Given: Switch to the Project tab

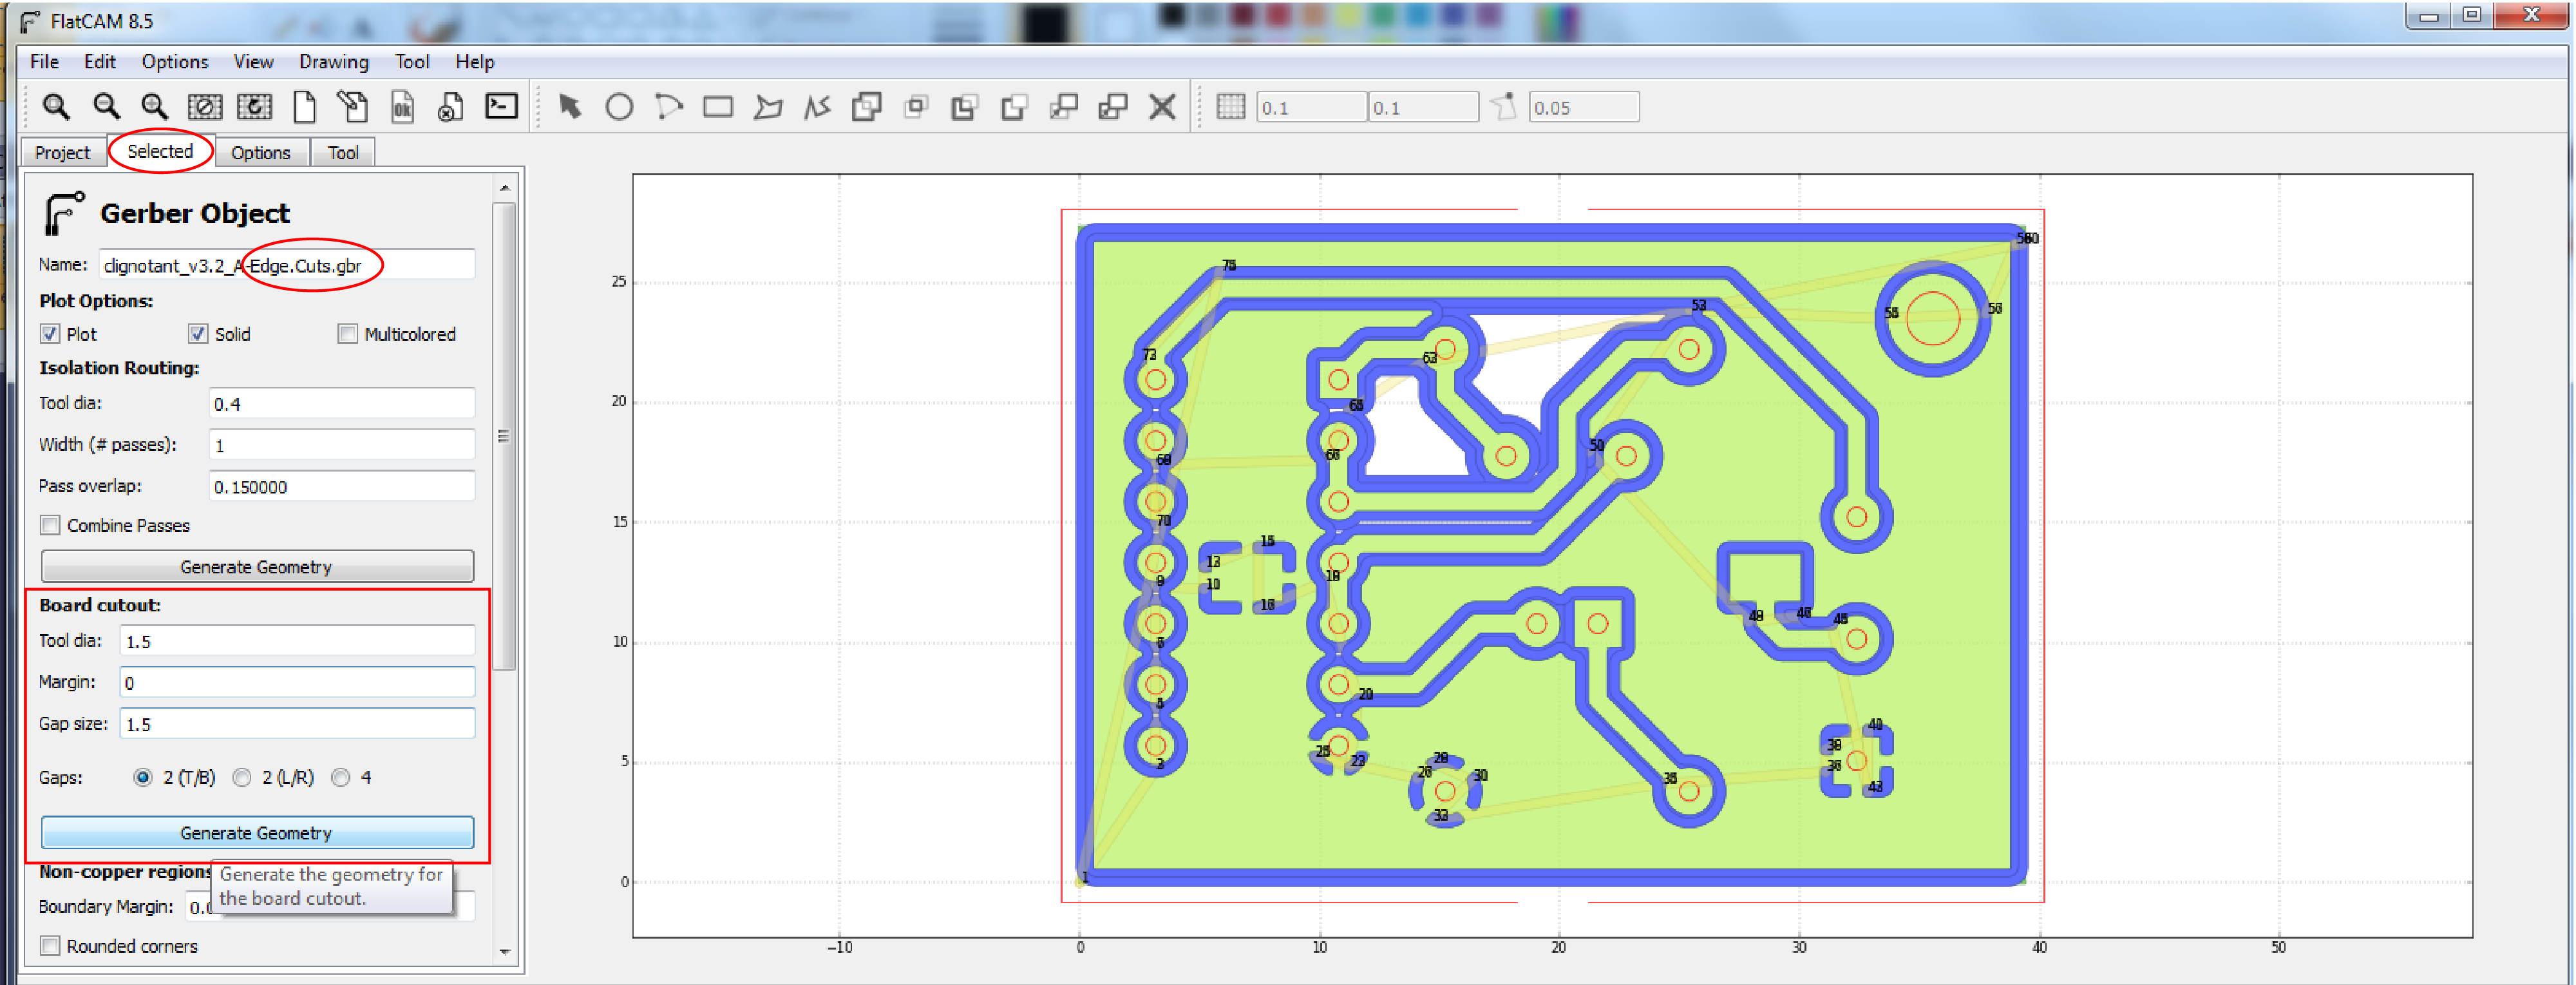Looking at the screenshot, I should click(x=62, y=152).
